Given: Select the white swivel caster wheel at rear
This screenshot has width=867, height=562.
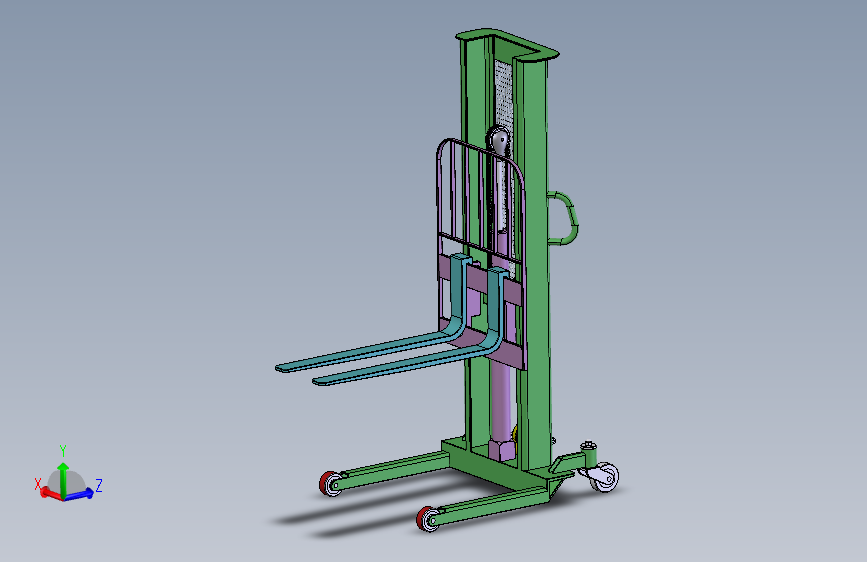Looking at the screenshot, I should [x=604, y=477].
